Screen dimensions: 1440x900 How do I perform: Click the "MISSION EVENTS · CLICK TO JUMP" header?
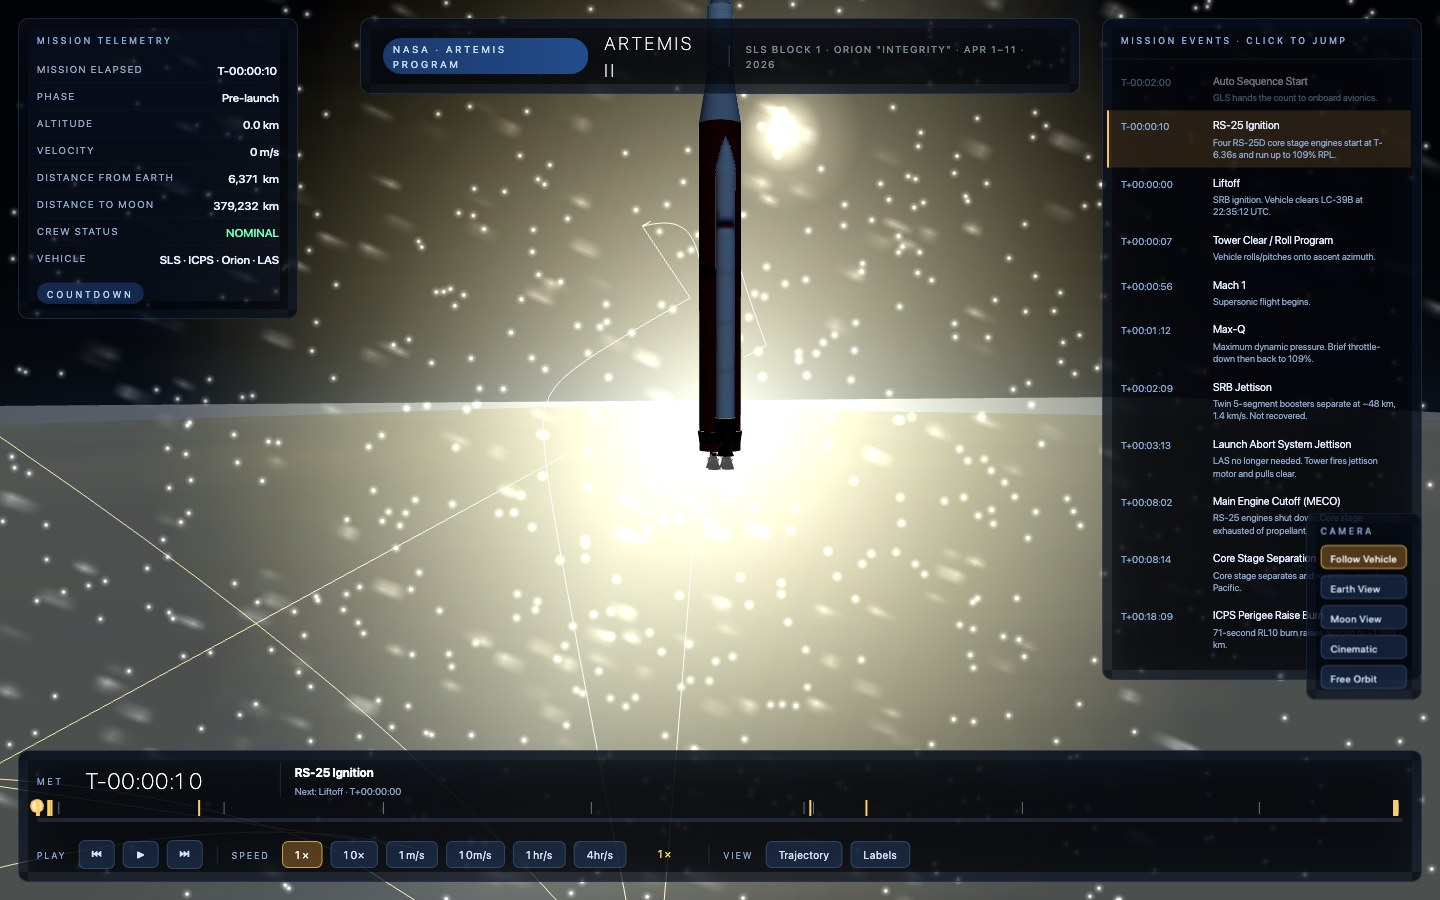tap(1233, 41)
